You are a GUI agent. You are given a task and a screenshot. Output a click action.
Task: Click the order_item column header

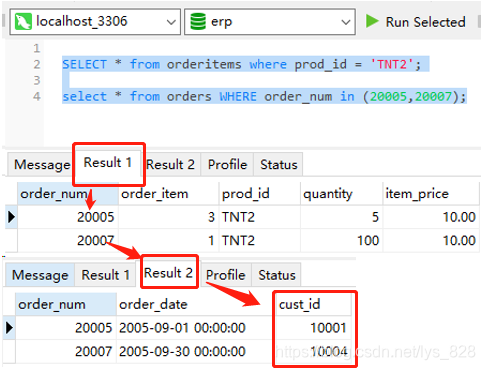coord(168,194)
